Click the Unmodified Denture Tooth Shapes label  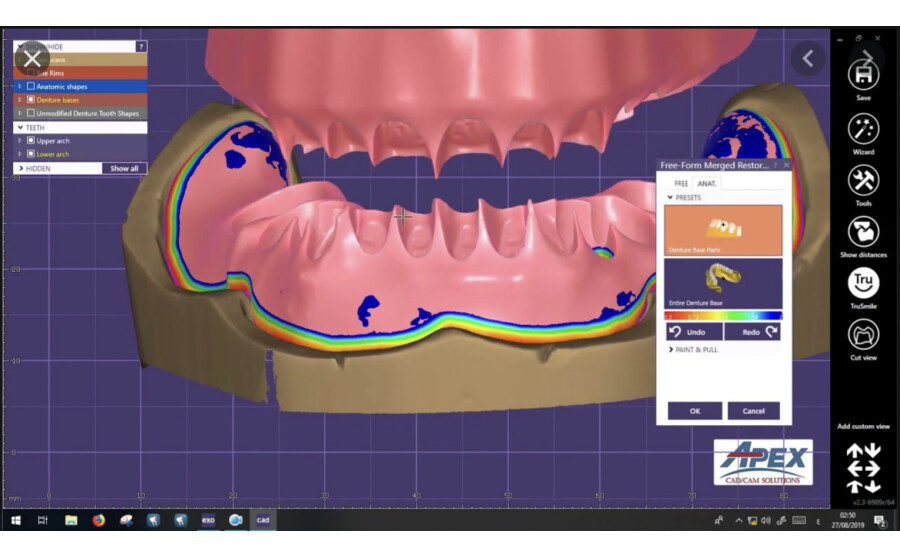point(87,113)
